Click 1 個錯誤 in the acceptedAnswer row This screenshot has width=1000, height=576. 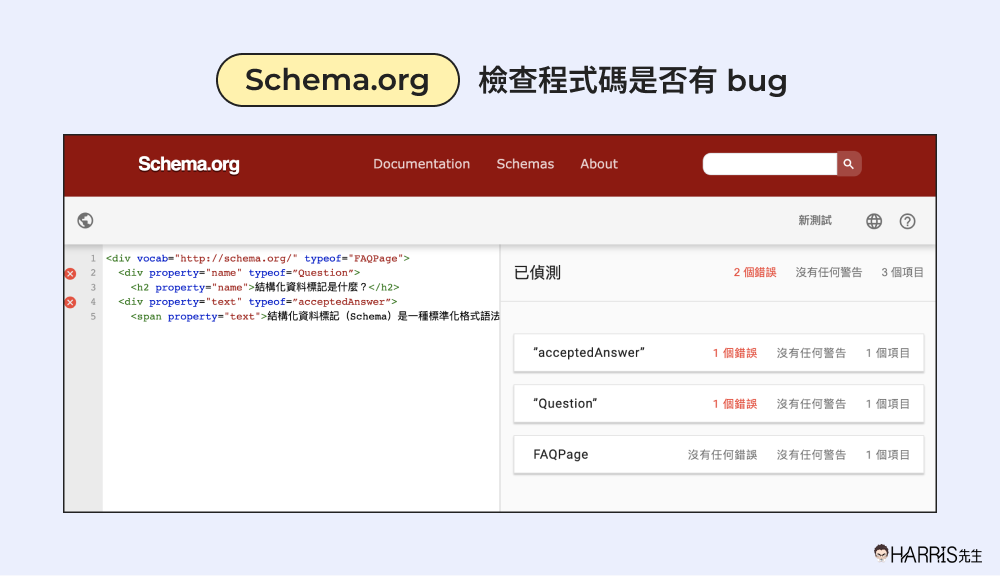(x=735, y=353)
